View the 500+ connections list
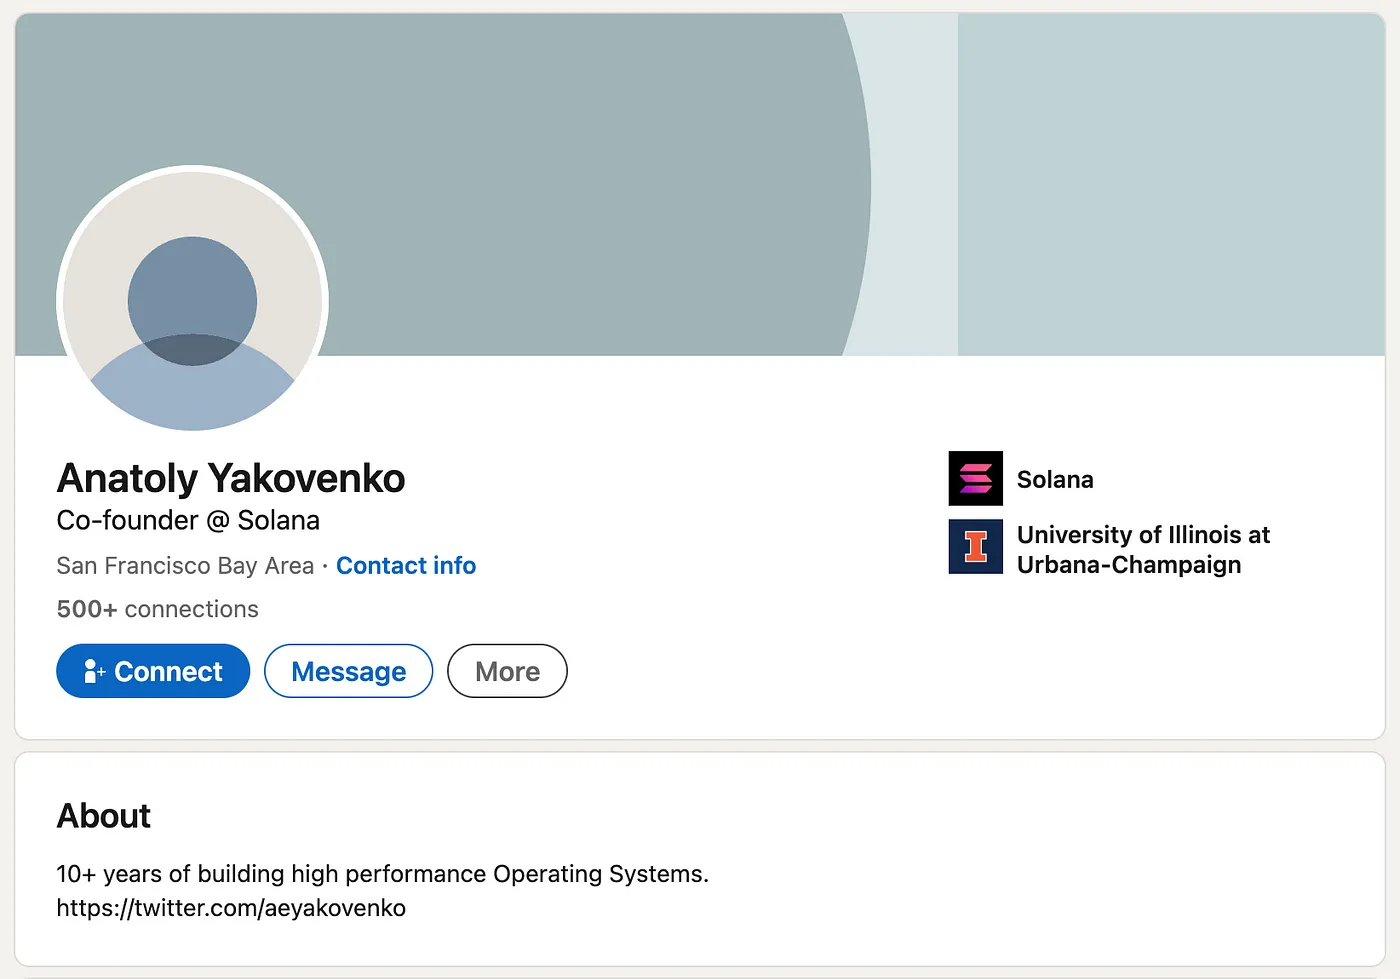The image size is (1400, 979). (157, 609)
